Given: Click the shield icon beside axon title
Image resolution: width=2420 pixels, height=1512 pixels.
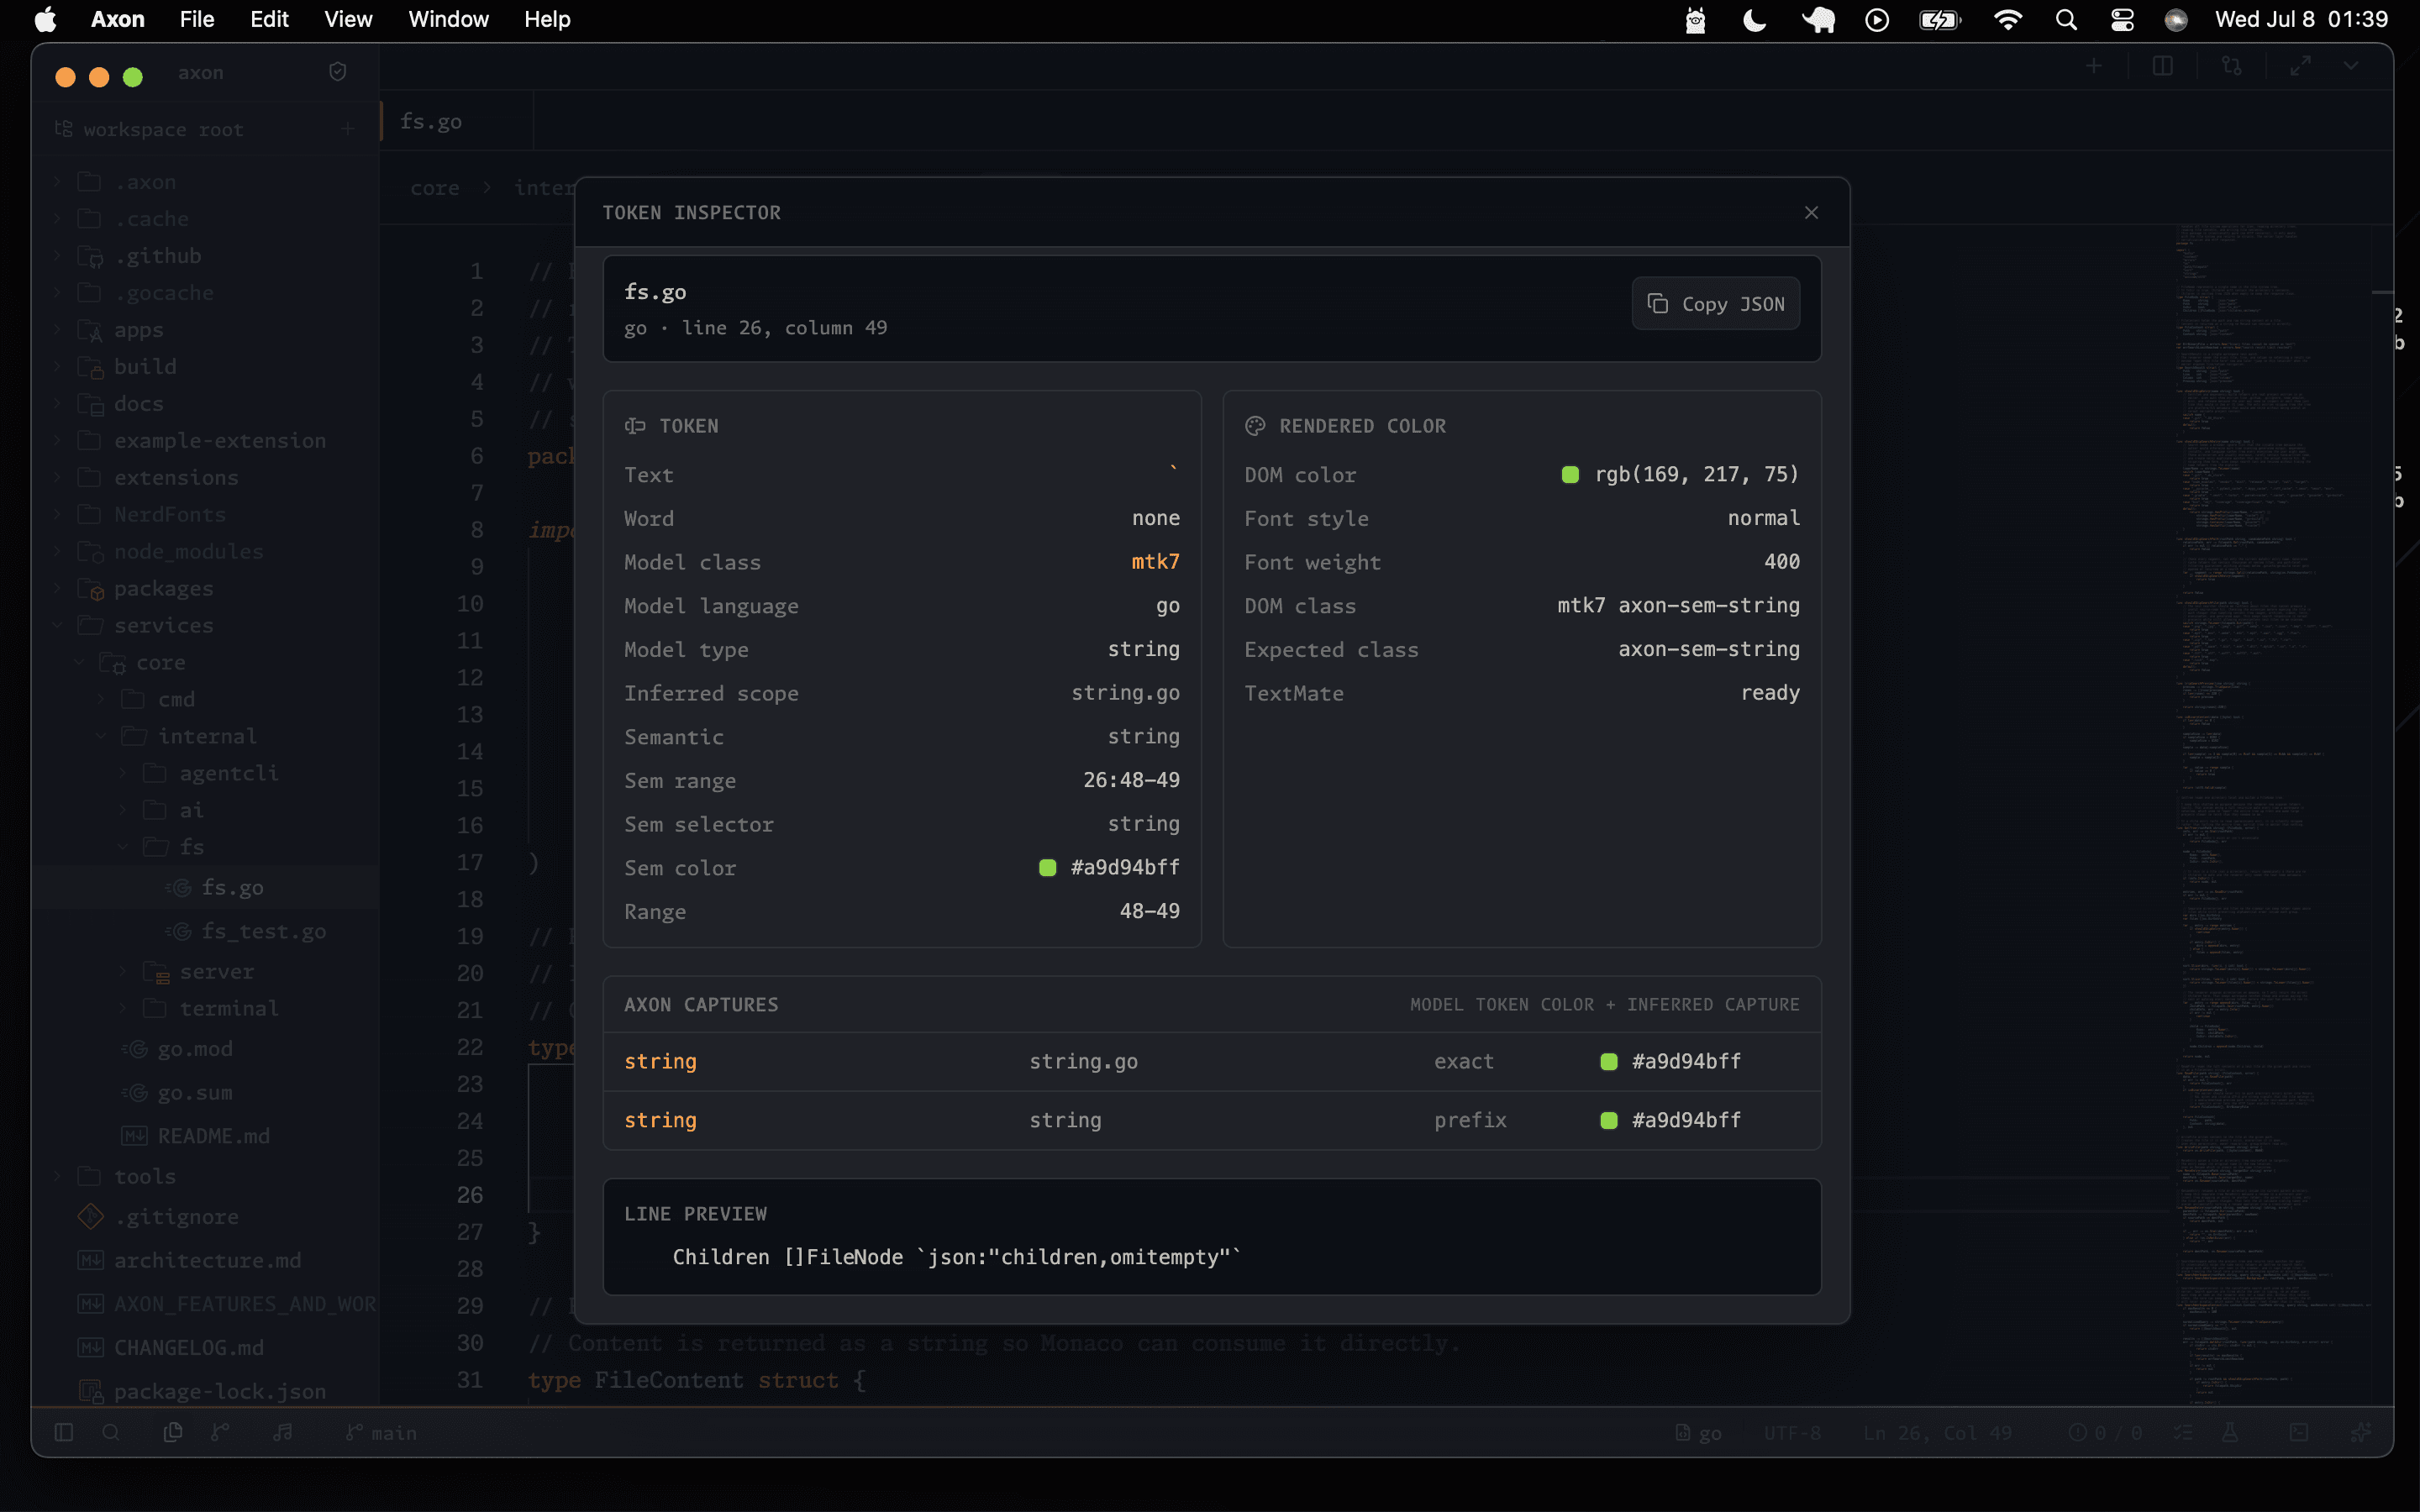Looking at the screenshot, I should pos(338,72).
